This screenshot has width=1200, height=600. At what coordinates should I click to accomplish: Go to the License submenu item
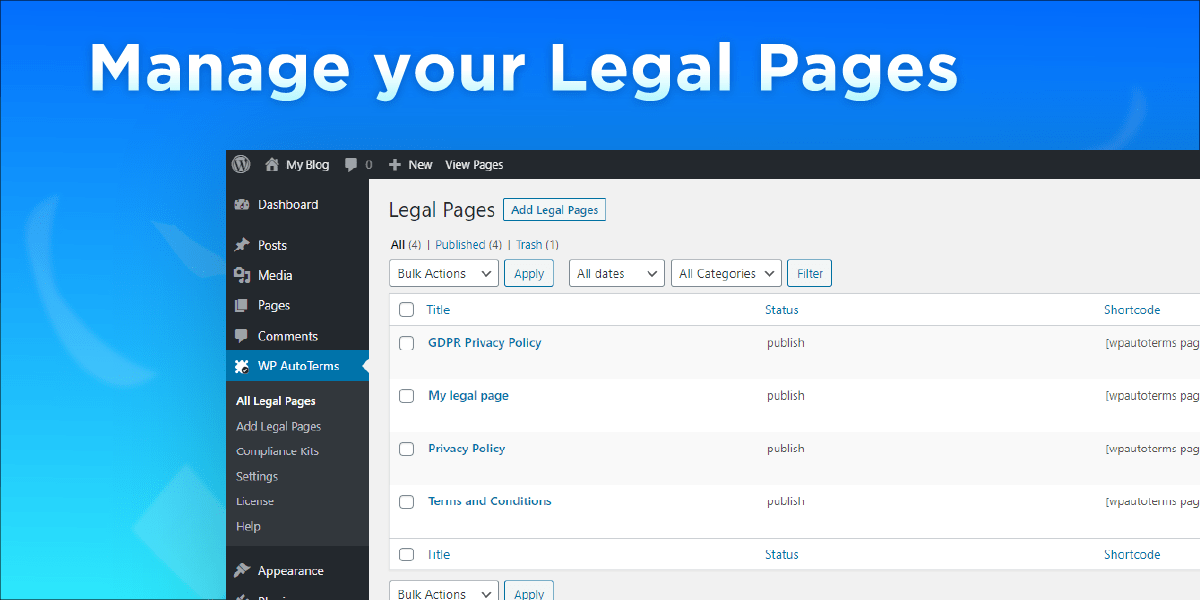click(x=255, y=501)
